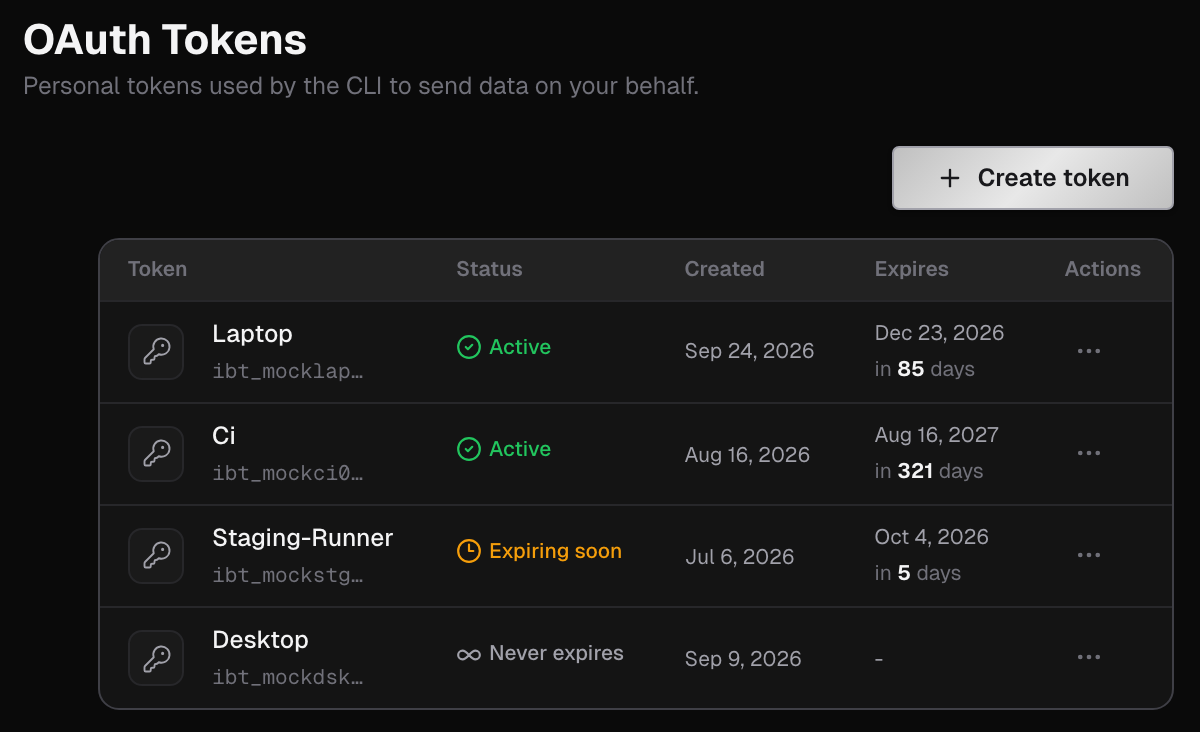
Task: Click the key icon for Staging-Runner token
Action: [156, 556]
